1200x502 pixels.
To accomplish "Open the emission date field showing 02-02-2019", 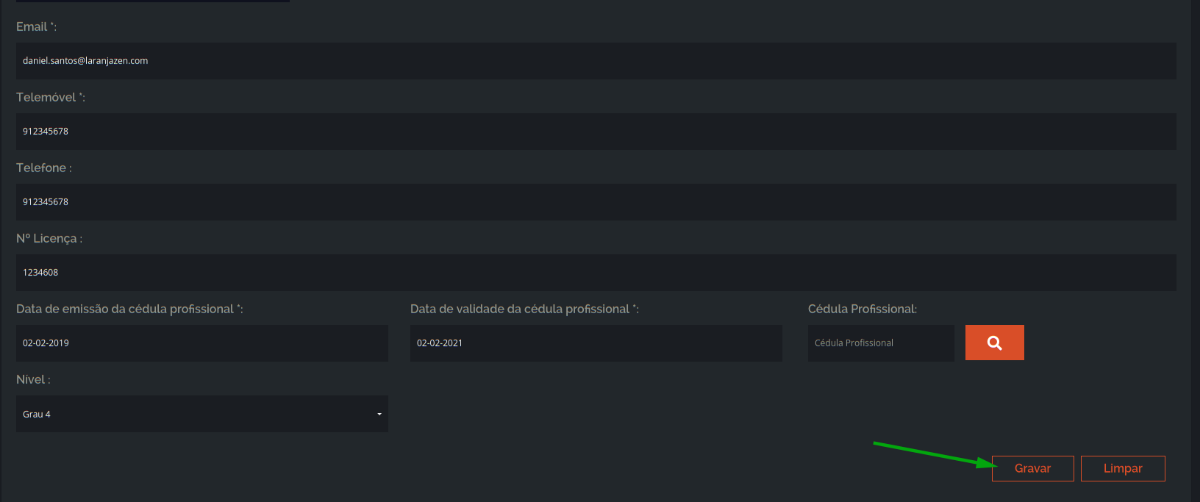I will pyautogui.click(x=202, y=343).
